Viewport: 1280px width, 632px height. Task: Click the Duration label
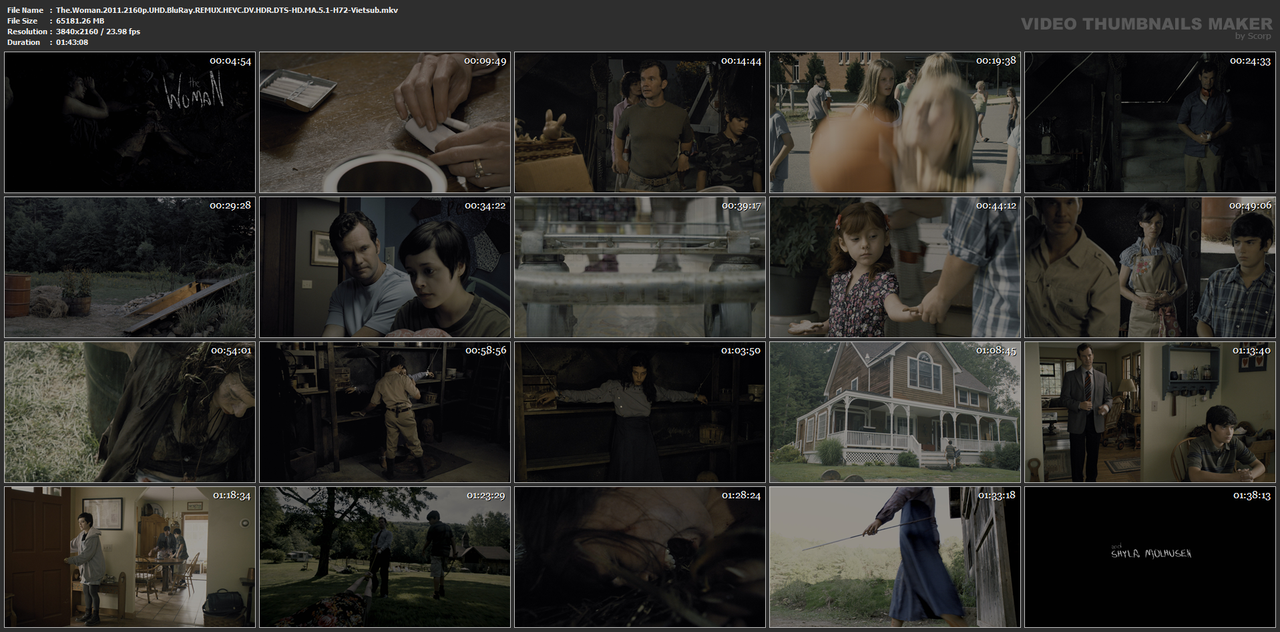point(23,42)
